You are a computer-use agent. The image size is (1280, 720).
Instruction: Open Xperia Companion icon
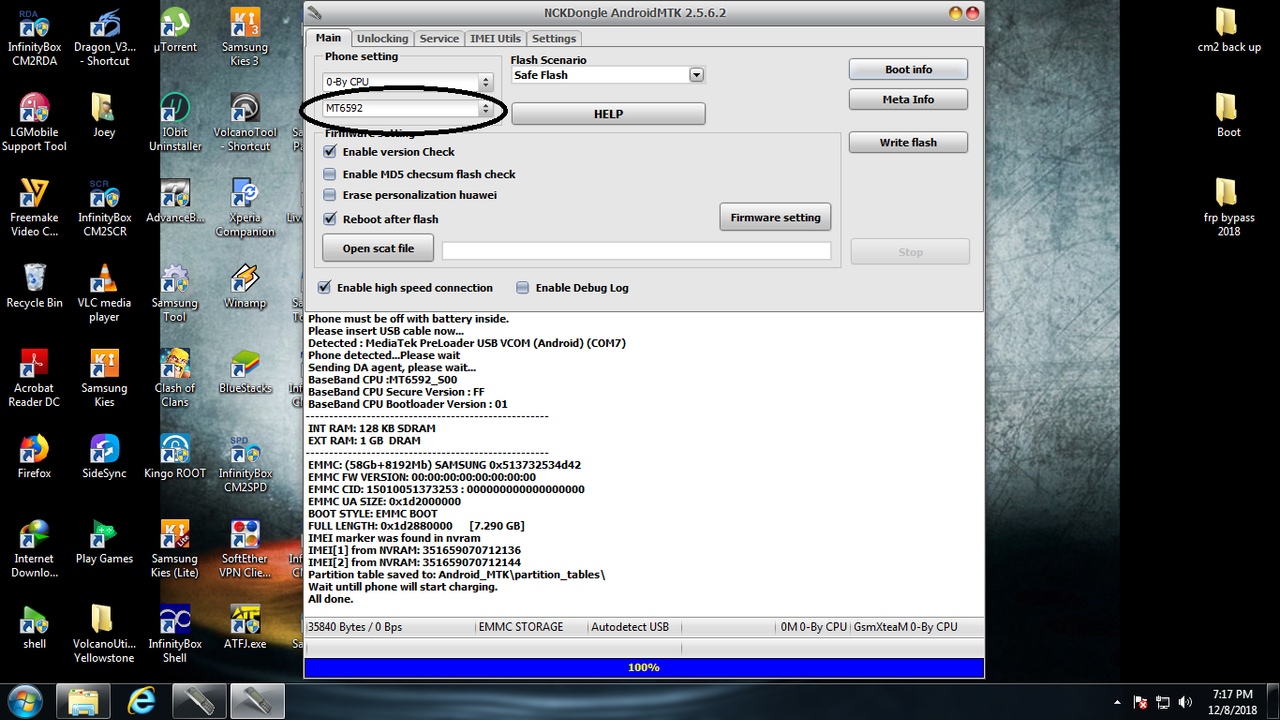click(245, 208)
